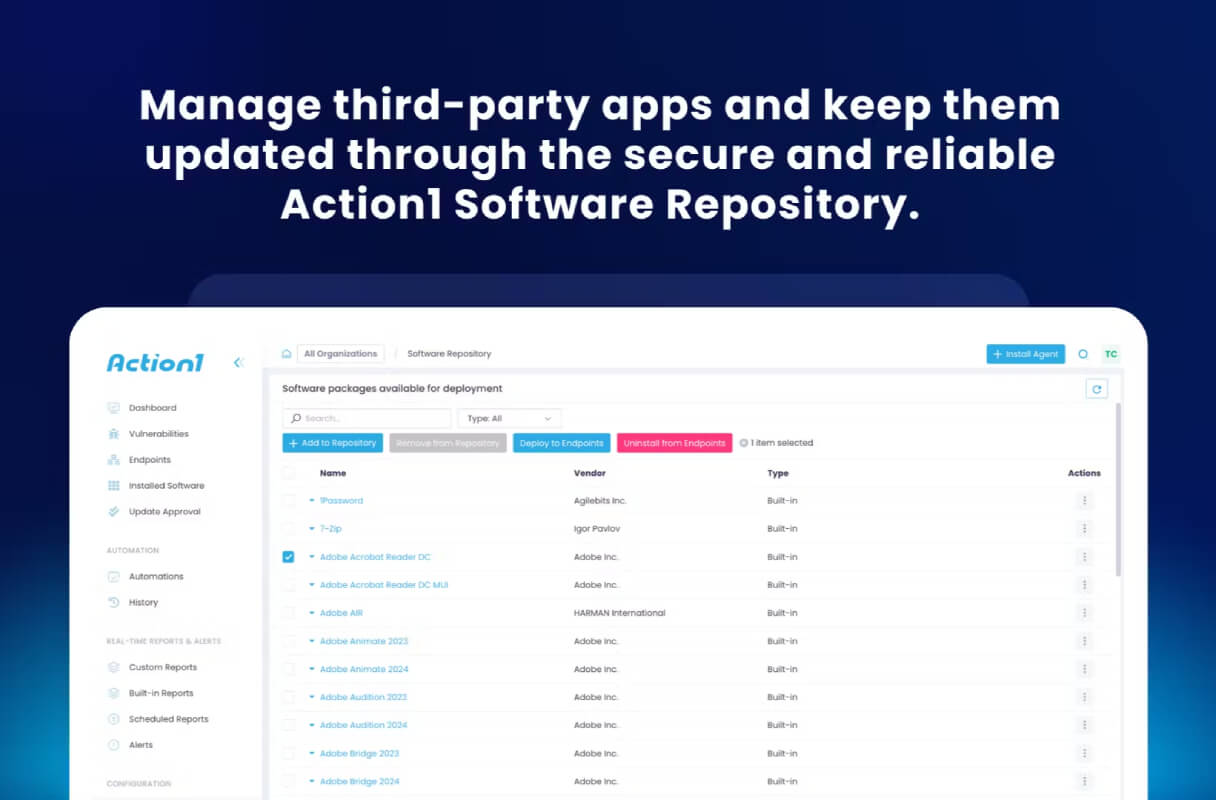Check the Adobe Animate 2023 checkbox
Viewport: 1216px width, 800px height.
288,641
